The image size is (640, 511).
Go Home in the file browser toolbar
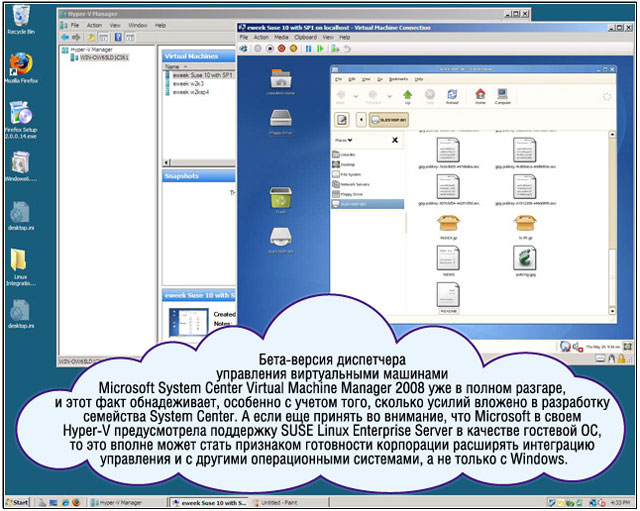[480, 96]
